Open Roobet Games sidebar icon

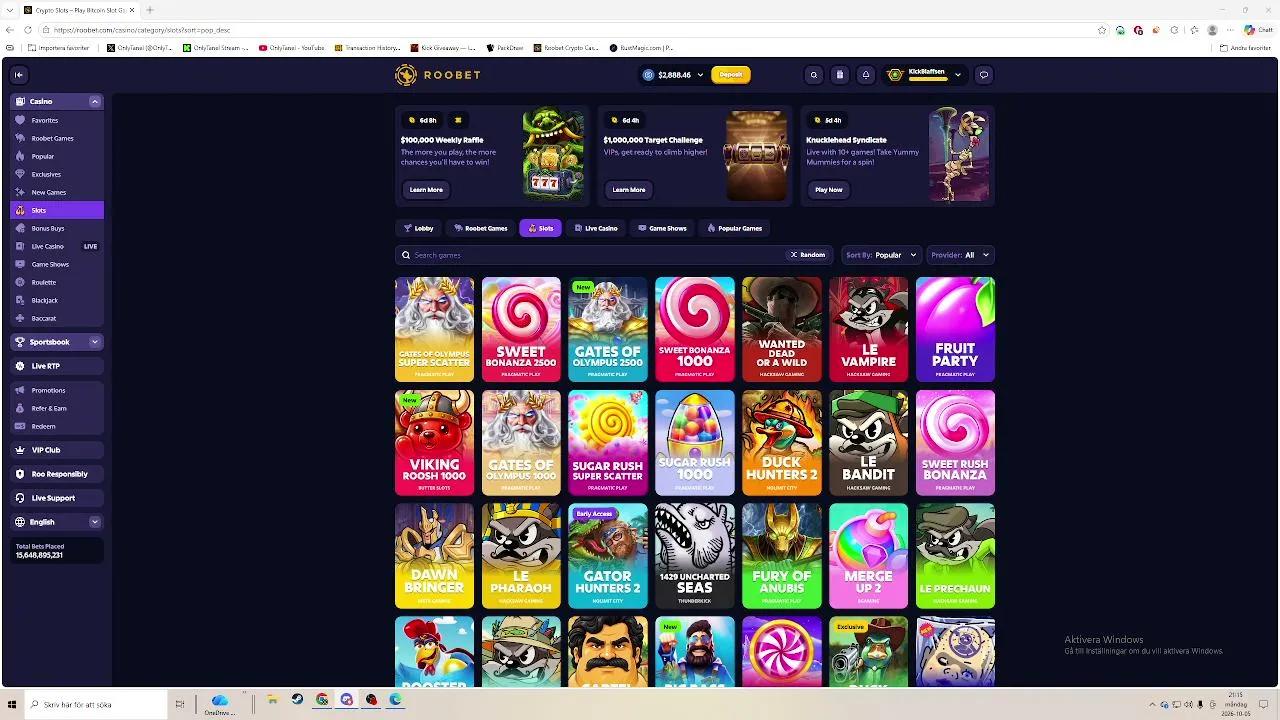pyautogui.click(x=20, y=138)
